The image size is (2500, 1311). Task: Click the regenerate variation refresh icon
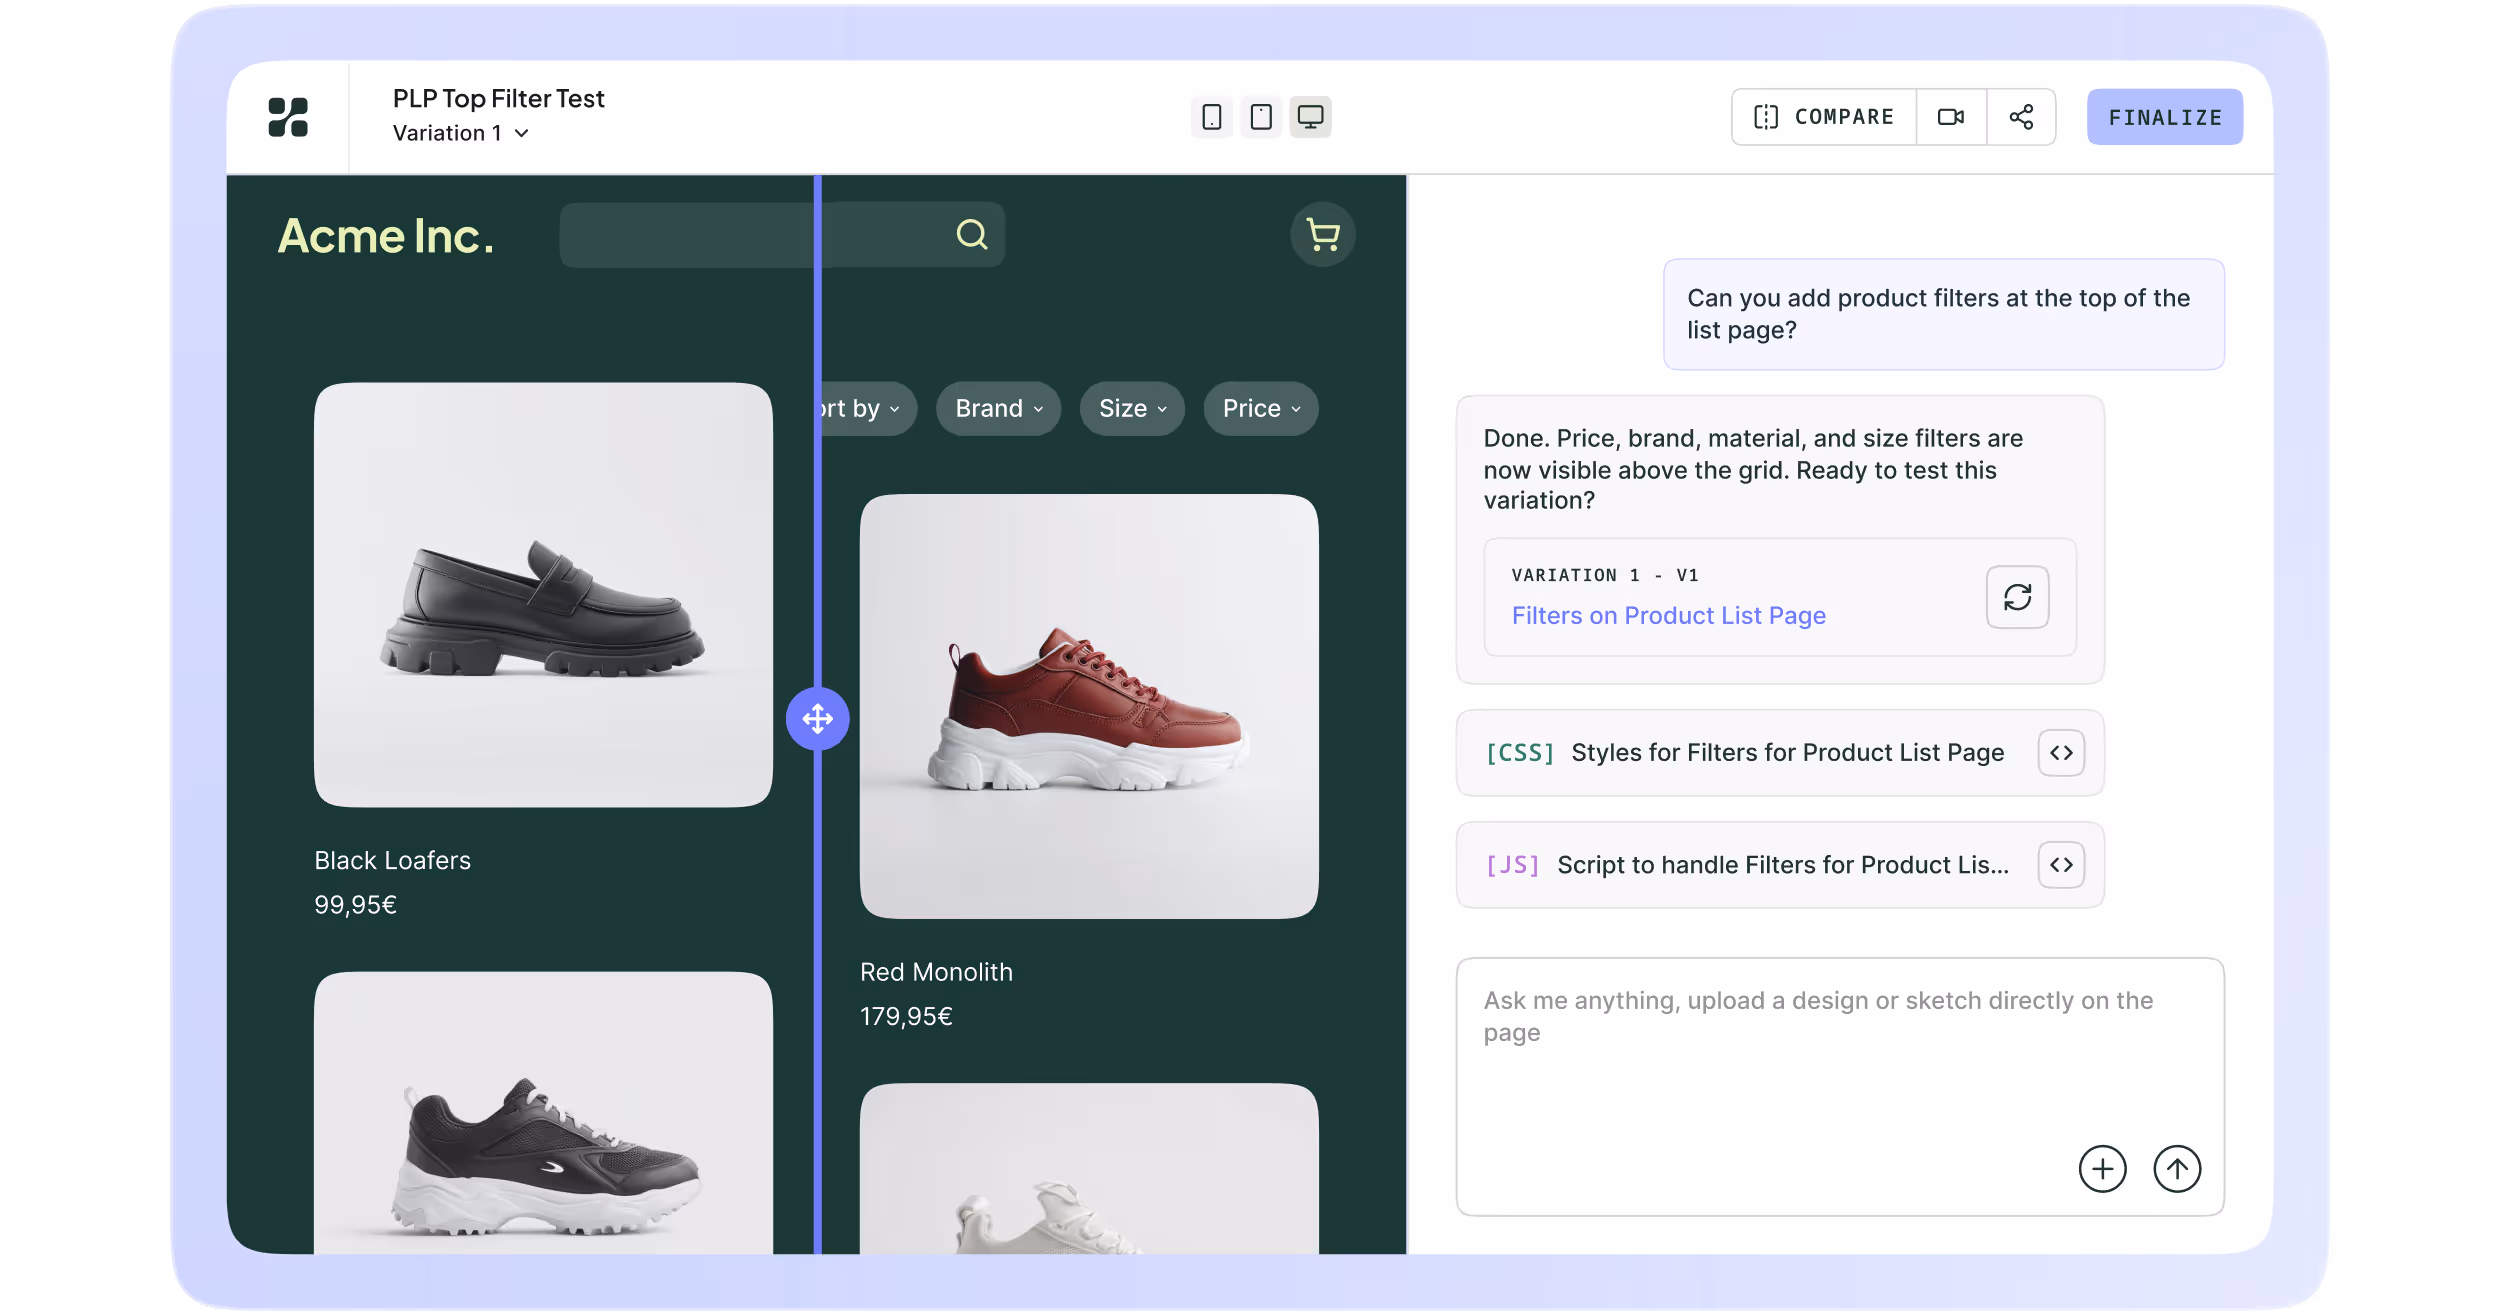2017,597
